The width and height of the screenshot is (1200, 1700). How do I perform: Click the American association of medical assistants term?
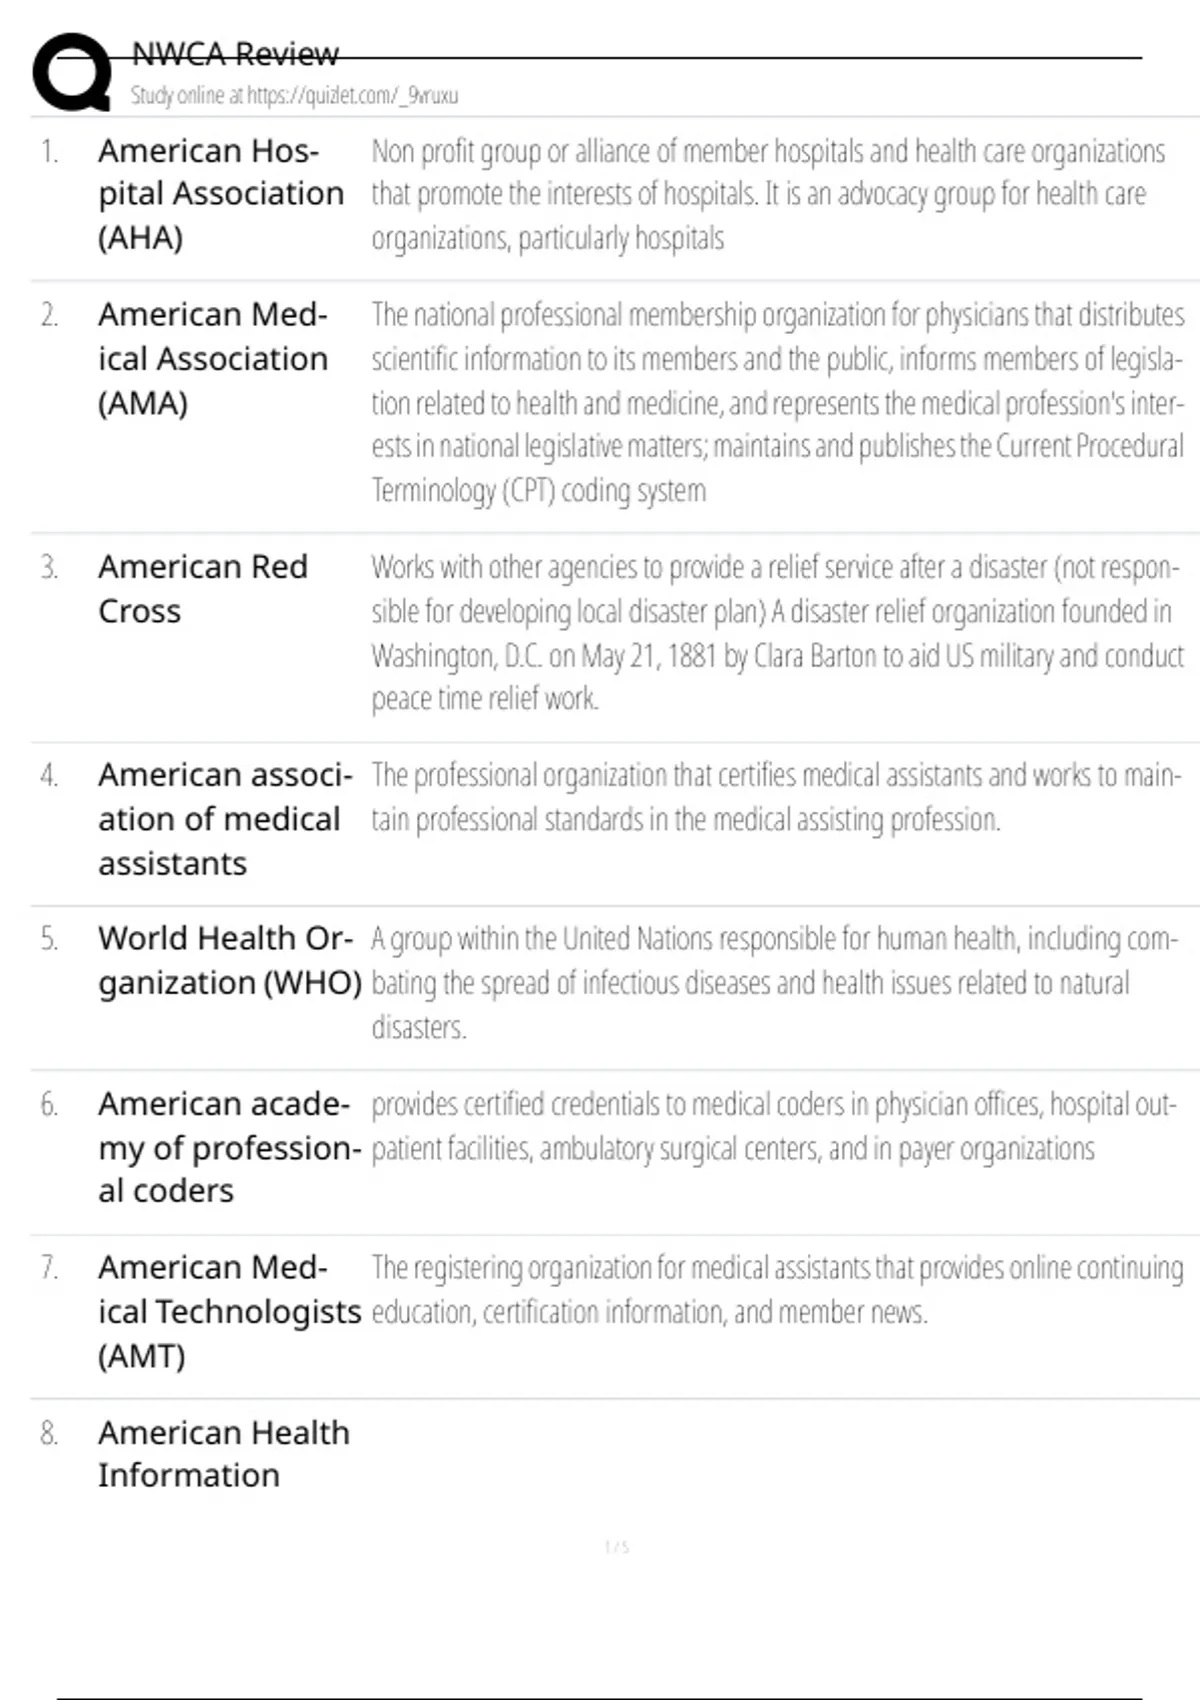(224, 819)
